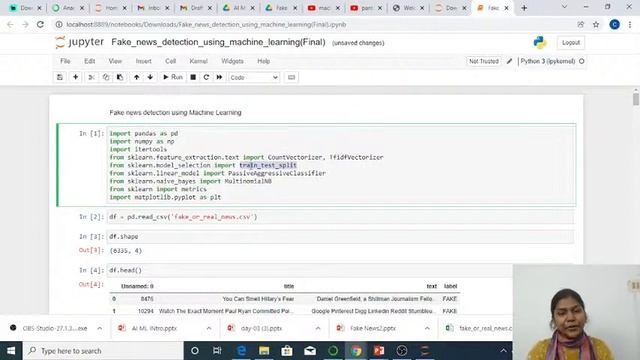Open Task View on taskbar
The height and width of the screenshot is (360, 640).
(x=217, y=351)
